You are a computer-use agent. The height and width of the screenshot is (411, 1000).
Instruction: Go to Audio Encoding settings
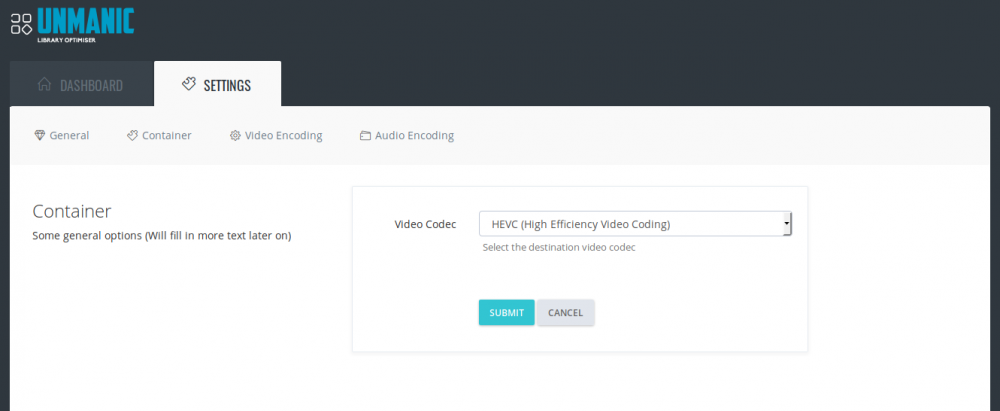tap(407, 135)
